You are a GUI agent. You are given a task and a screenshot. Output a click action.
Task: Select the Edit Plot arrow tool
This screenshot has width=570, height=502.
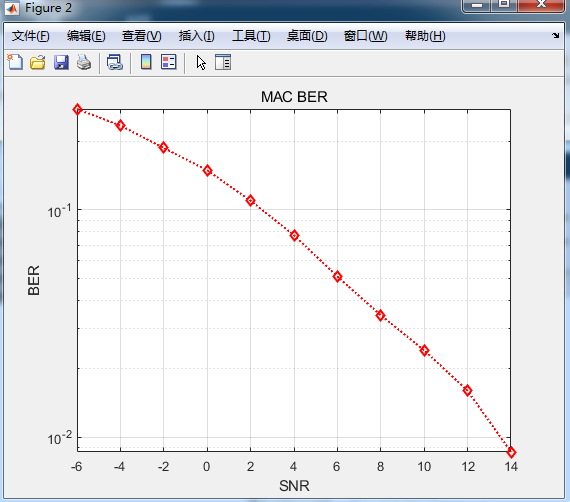pyautogui.click(x=201, y=63)
